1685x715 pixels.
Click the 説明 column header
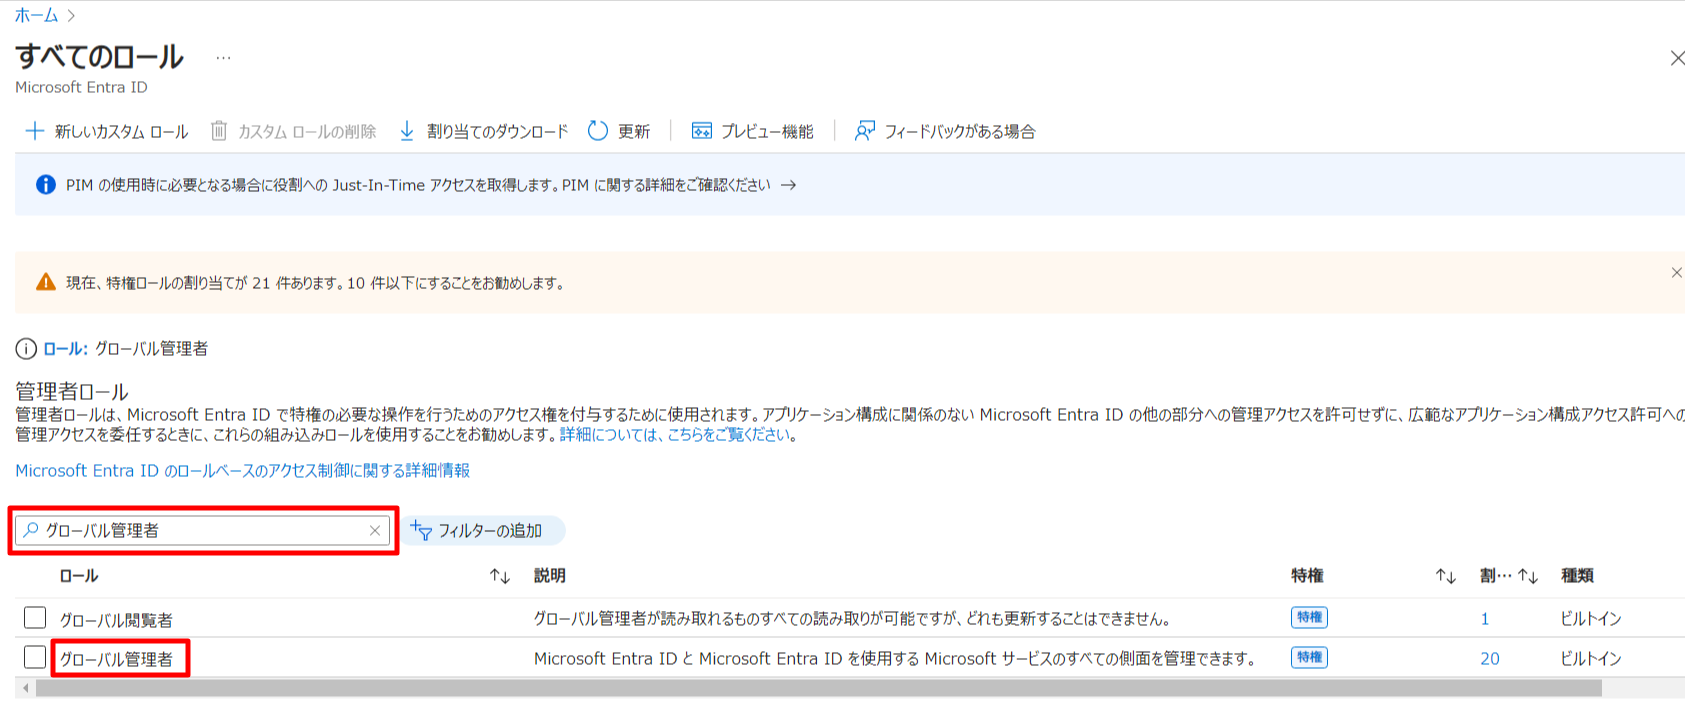click(550, 576)
